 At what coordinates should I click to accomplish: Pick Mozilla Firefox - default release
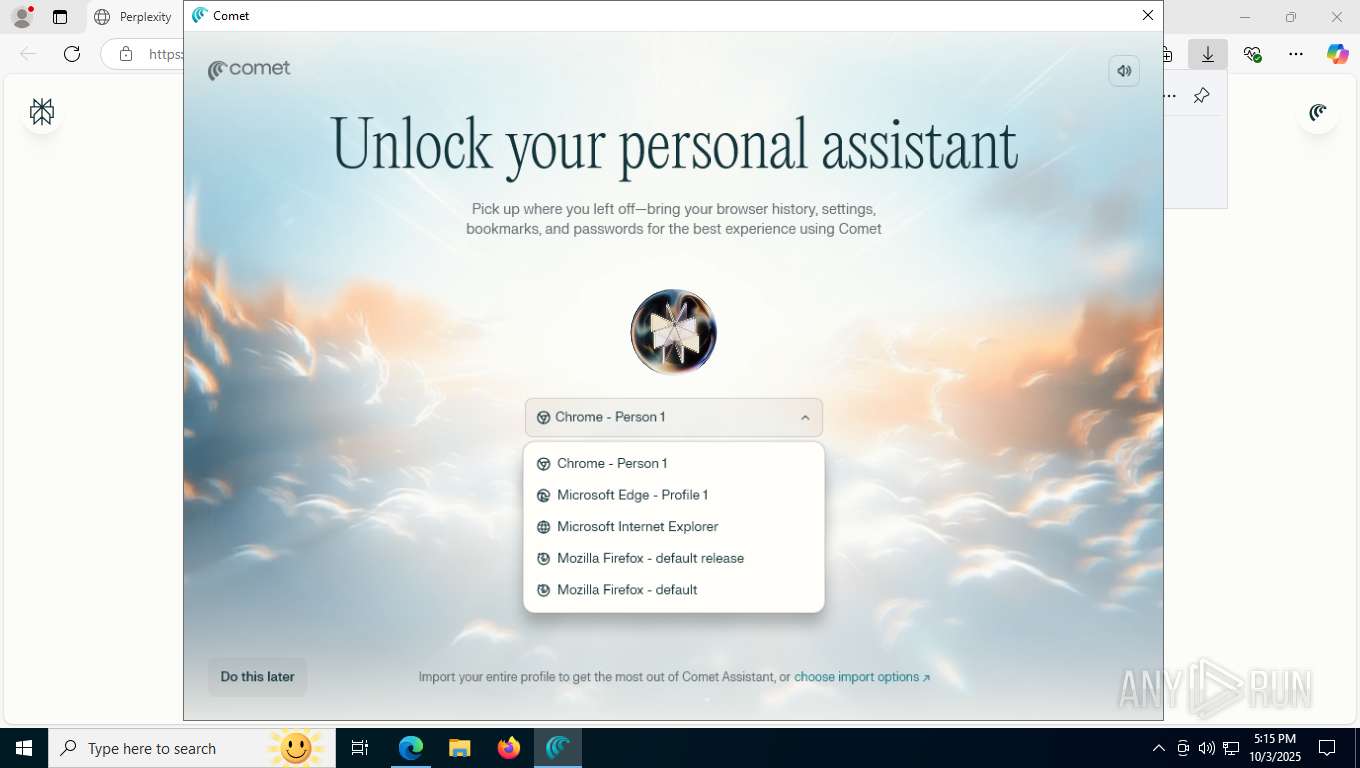pyautogui.click(x=673, y=558)
